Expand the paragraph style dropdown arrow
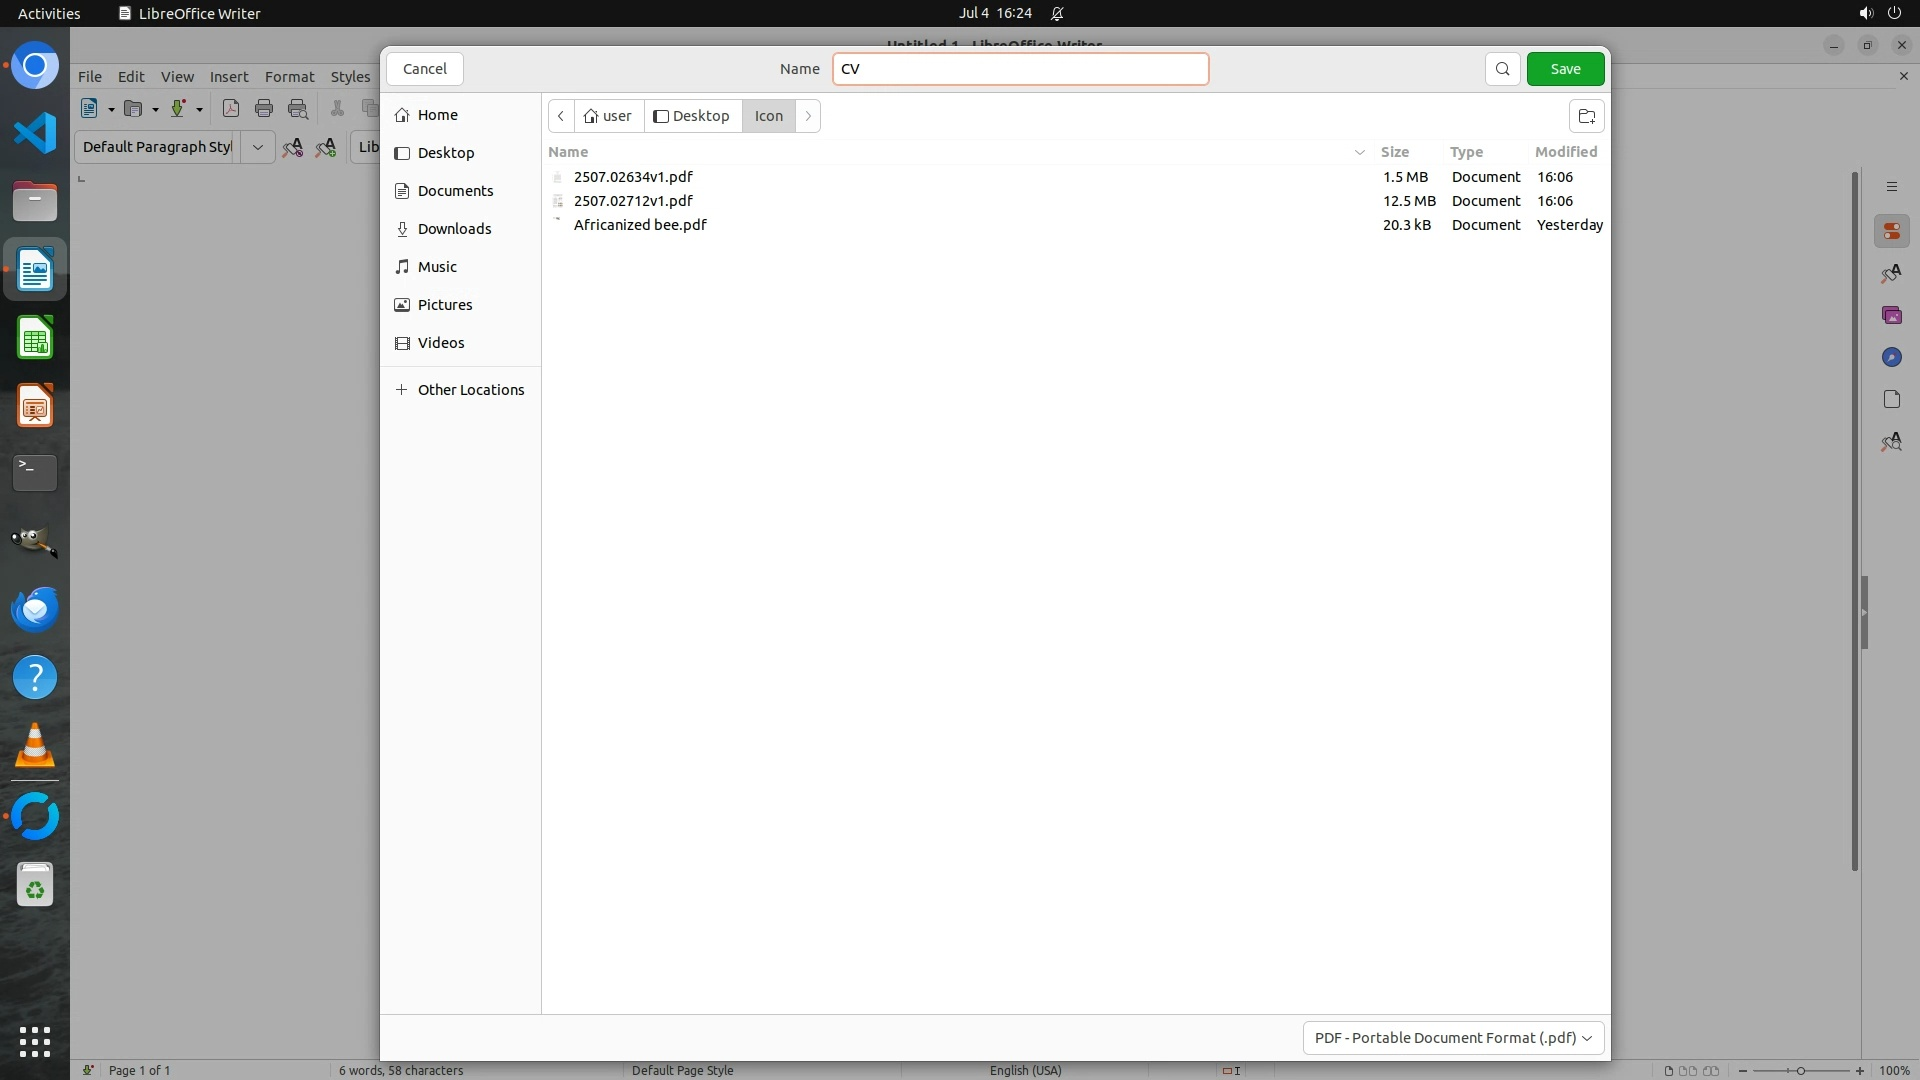 (257, 147)
